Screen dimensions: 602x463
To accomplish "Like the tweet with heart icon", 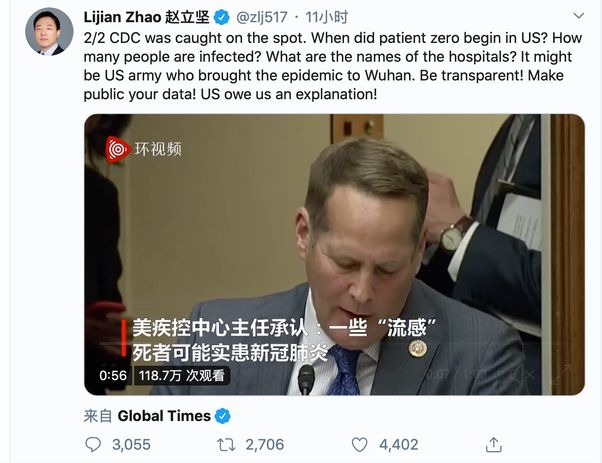I will click(x=360, y=445).
